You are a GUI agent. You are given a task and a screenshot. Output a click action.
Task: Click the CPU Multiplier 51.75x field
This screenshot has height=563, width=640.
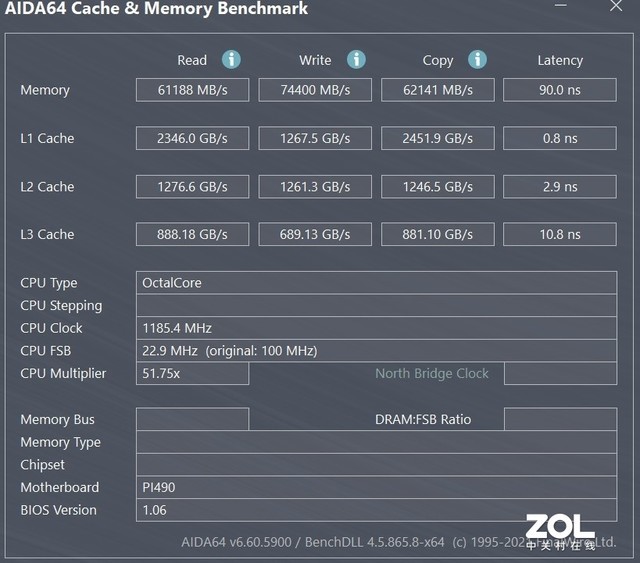coord(192,373)
